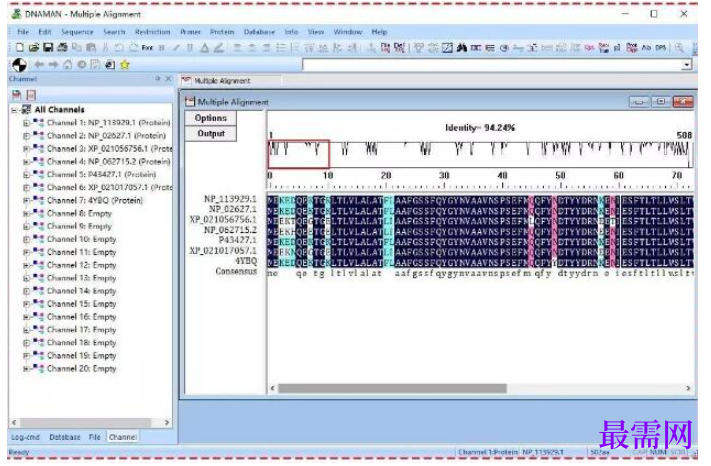Click the Consensus row label
711x466 pixels.
click(x=236, y=272)
